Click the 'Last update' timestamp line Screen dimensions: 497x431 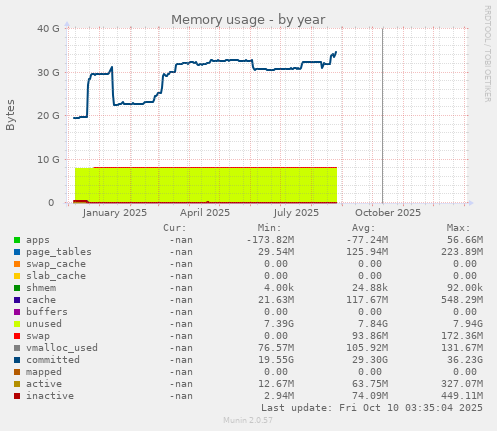[372, 408]
